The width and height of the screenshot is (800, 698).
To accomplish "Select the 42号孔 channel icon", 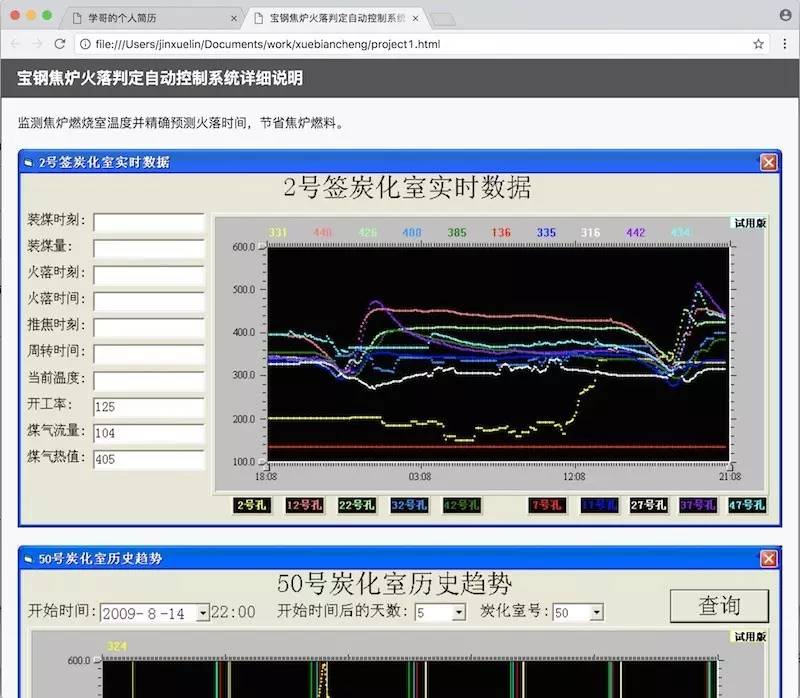I will 461,506.
